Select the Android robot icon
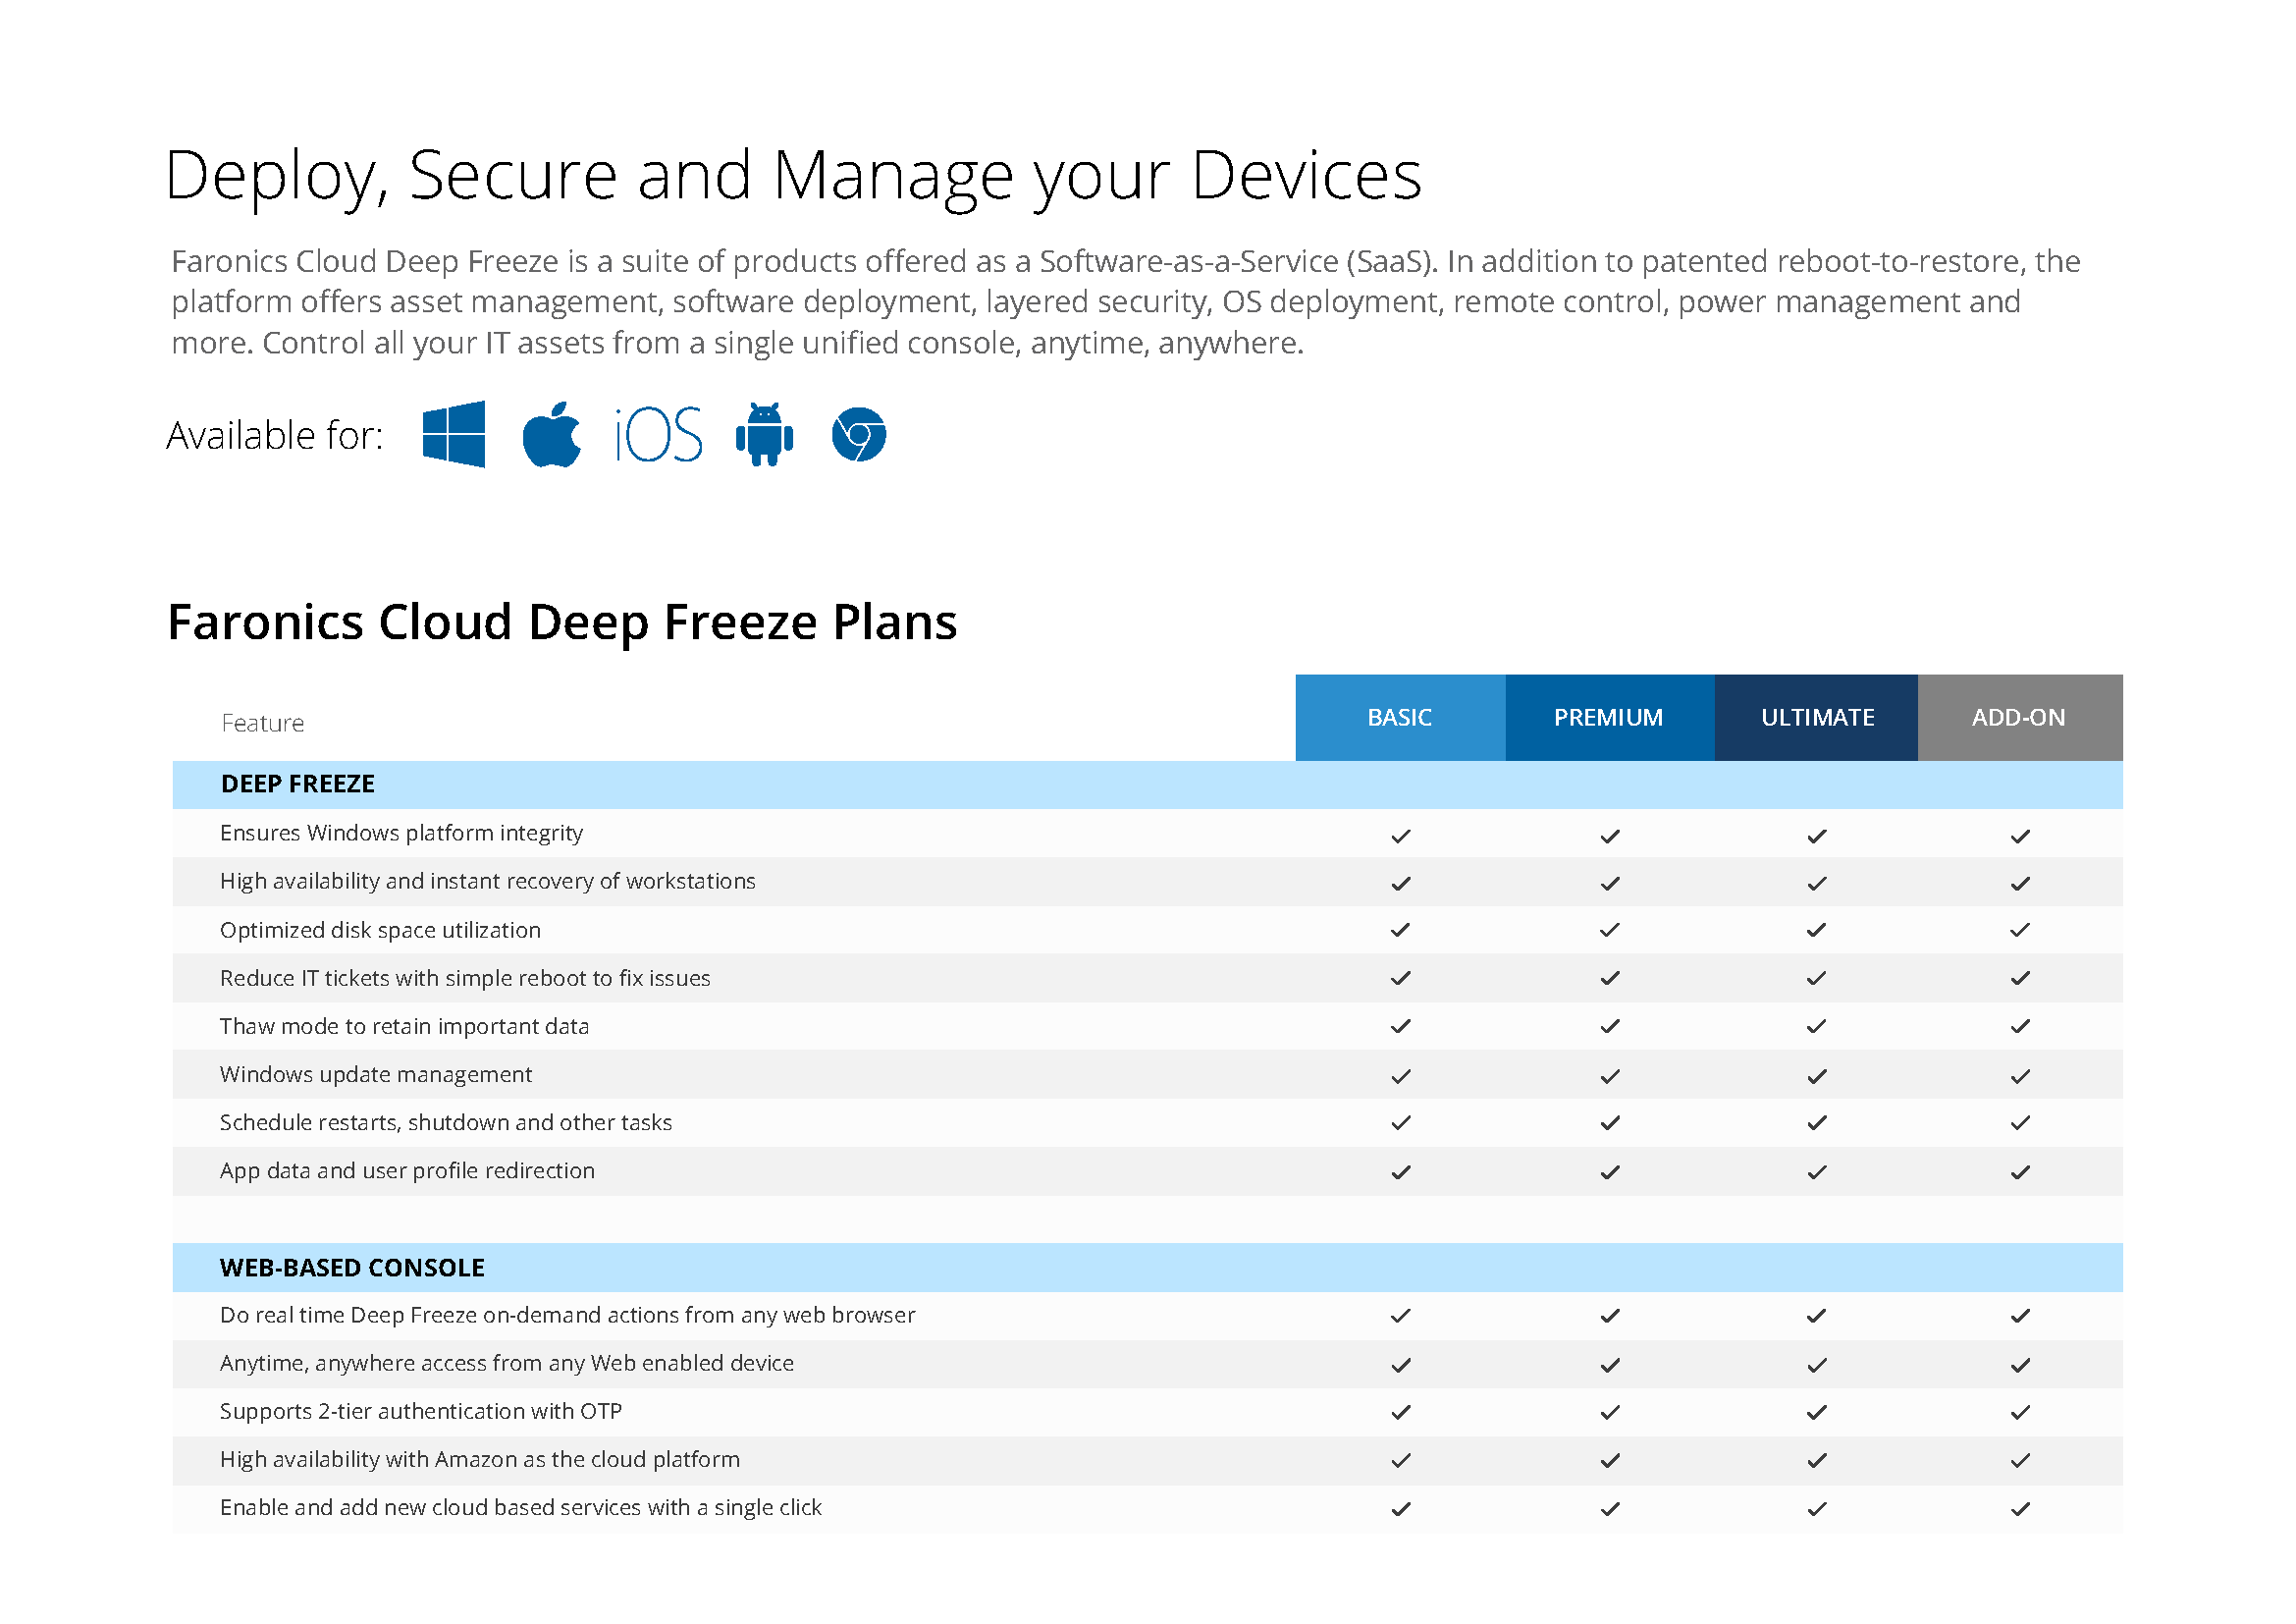Viewport: 2296px width, 1624px height. (x=763, y=434)
